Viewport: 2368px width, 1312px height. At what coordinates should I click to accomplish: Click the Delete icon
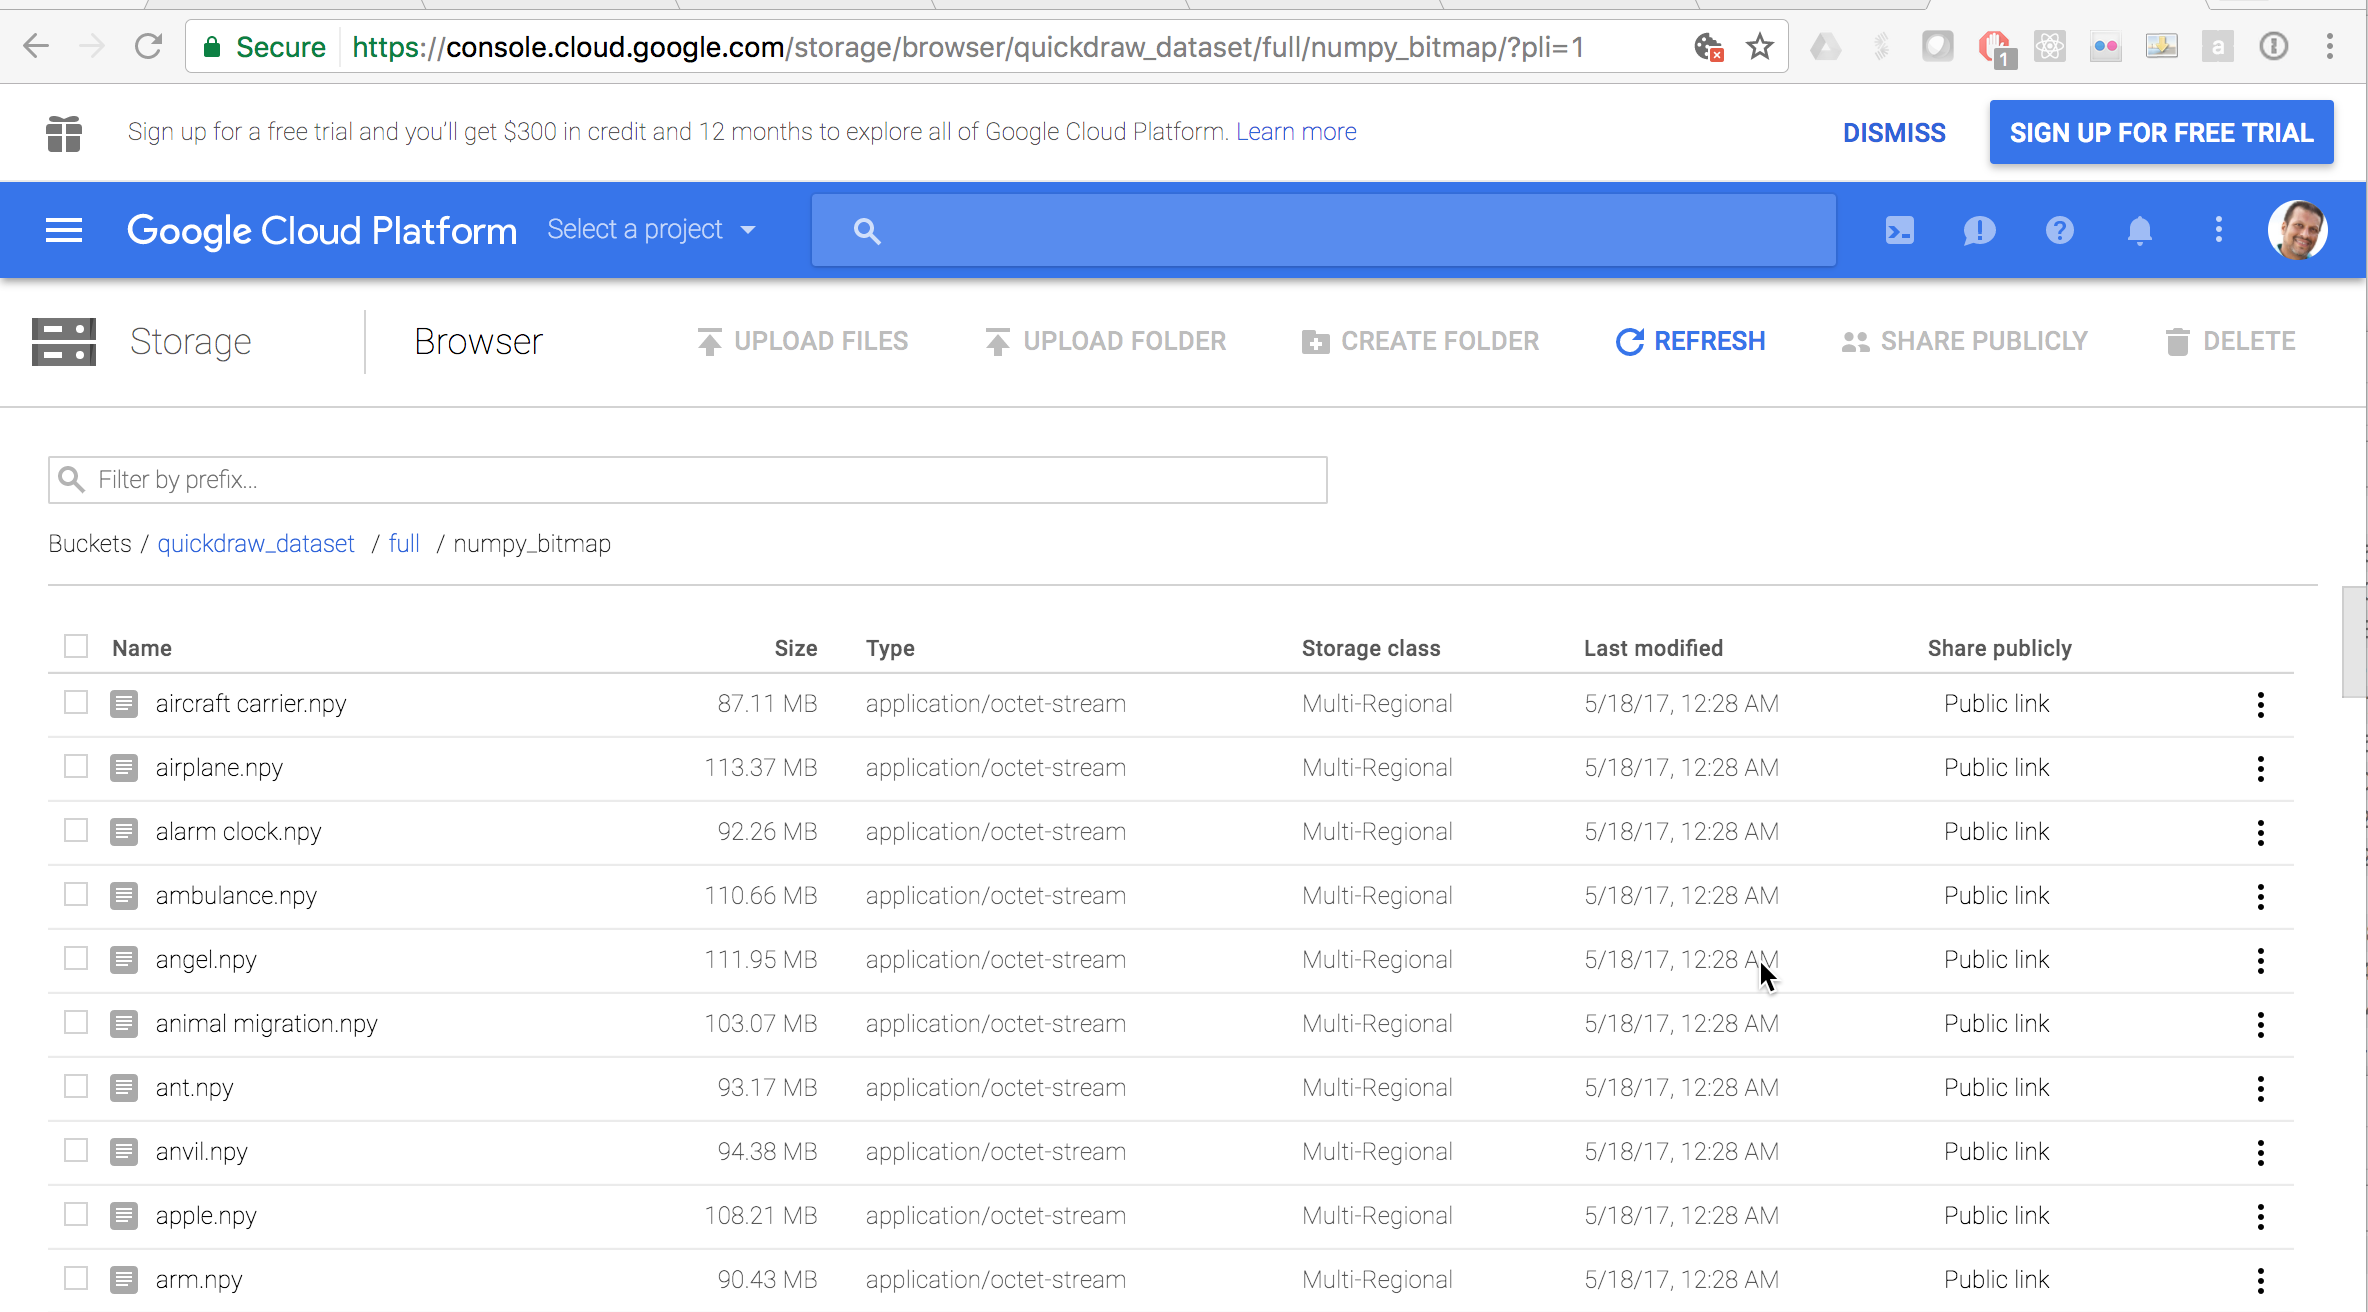[2176, 341]
